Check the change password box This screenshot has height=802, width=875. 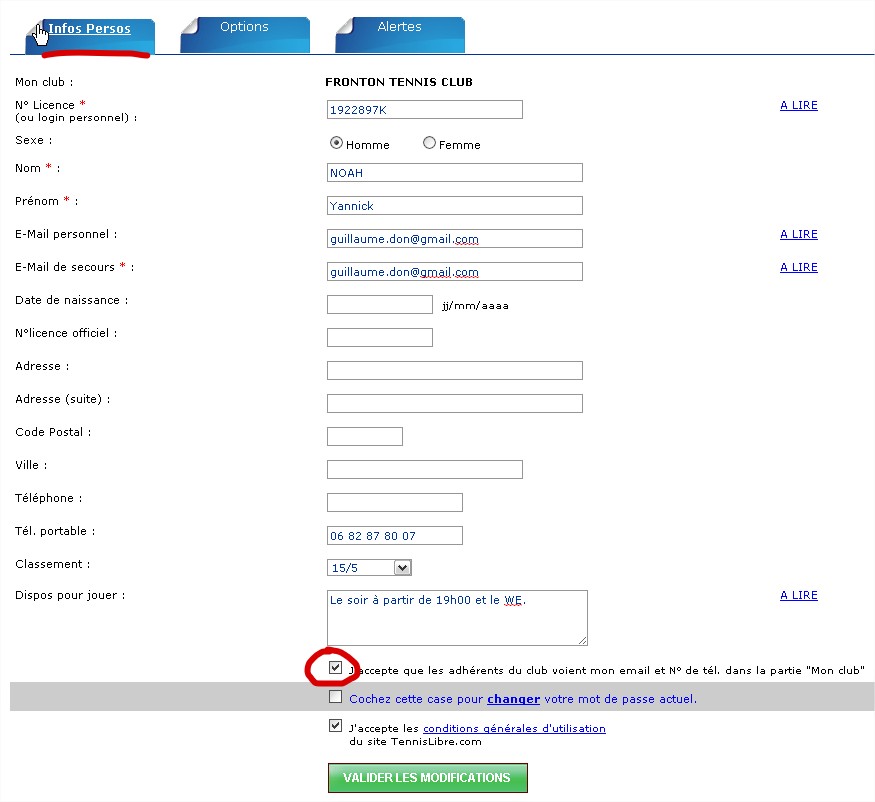(x=335, y=697)
